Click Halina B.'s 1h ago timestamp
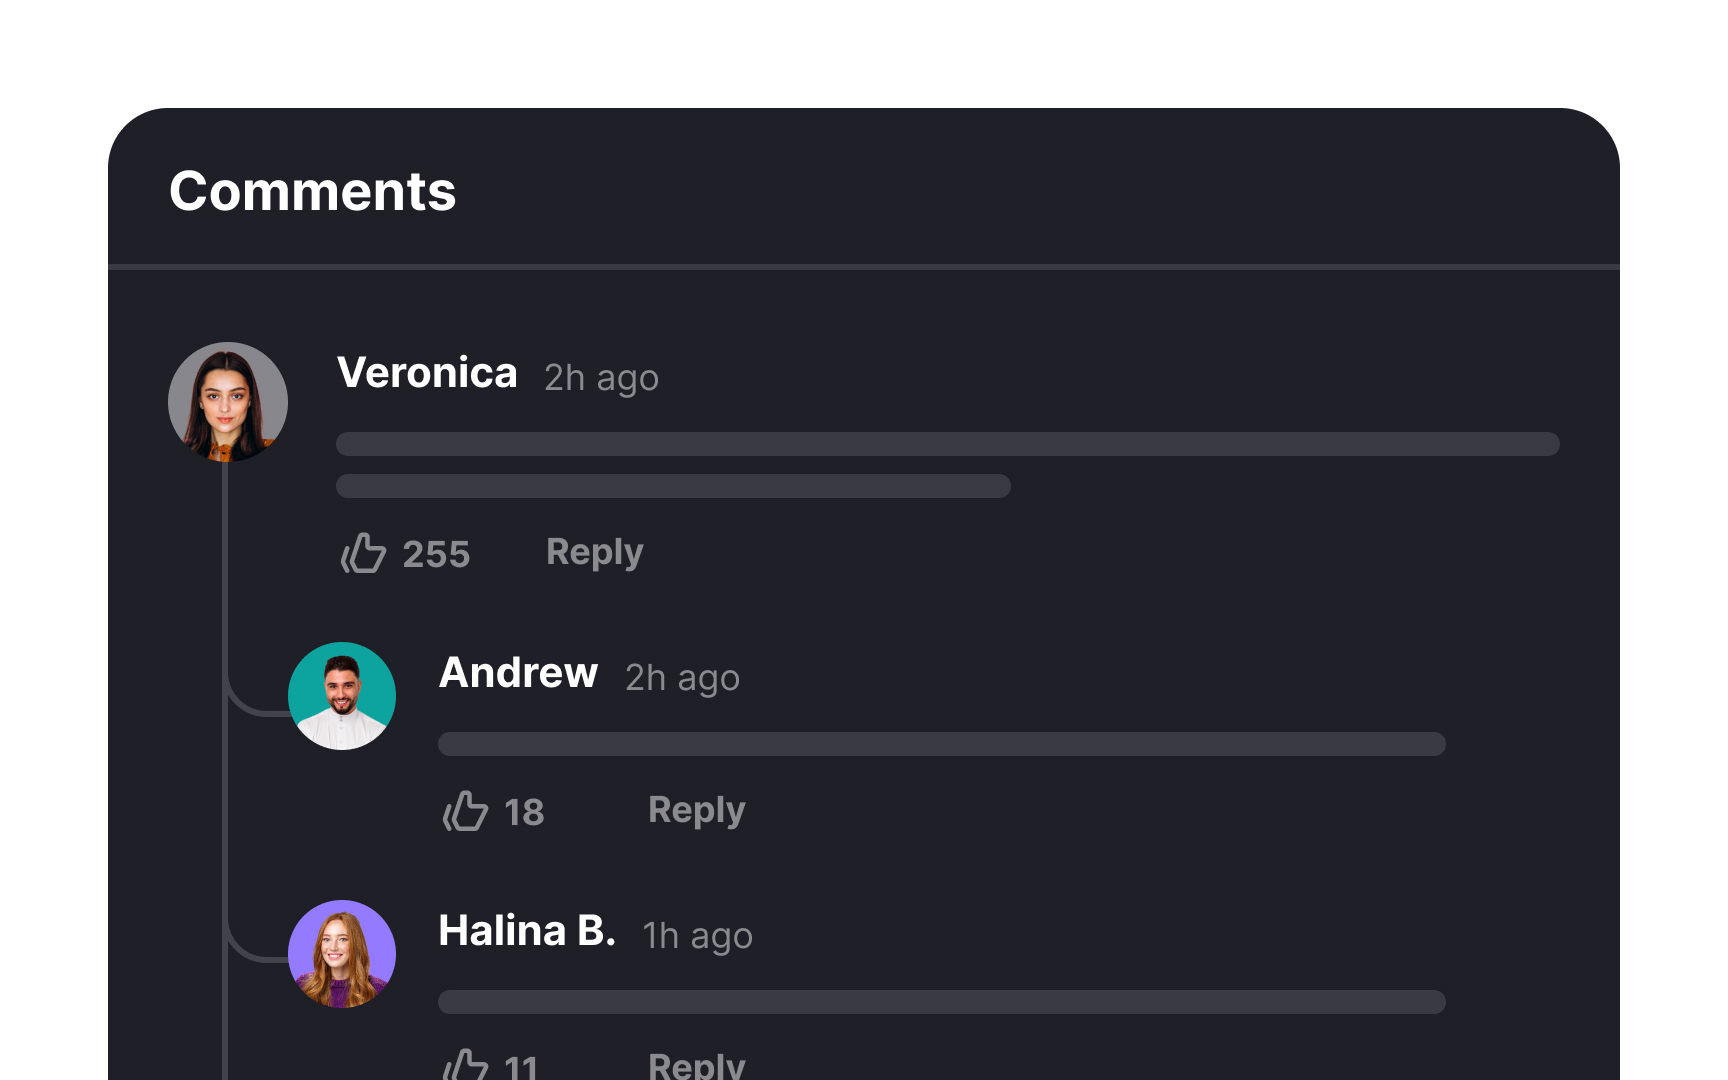The height and width of the screenshot is (1080, 1728). pyautogui.click(x=697, y=936)
